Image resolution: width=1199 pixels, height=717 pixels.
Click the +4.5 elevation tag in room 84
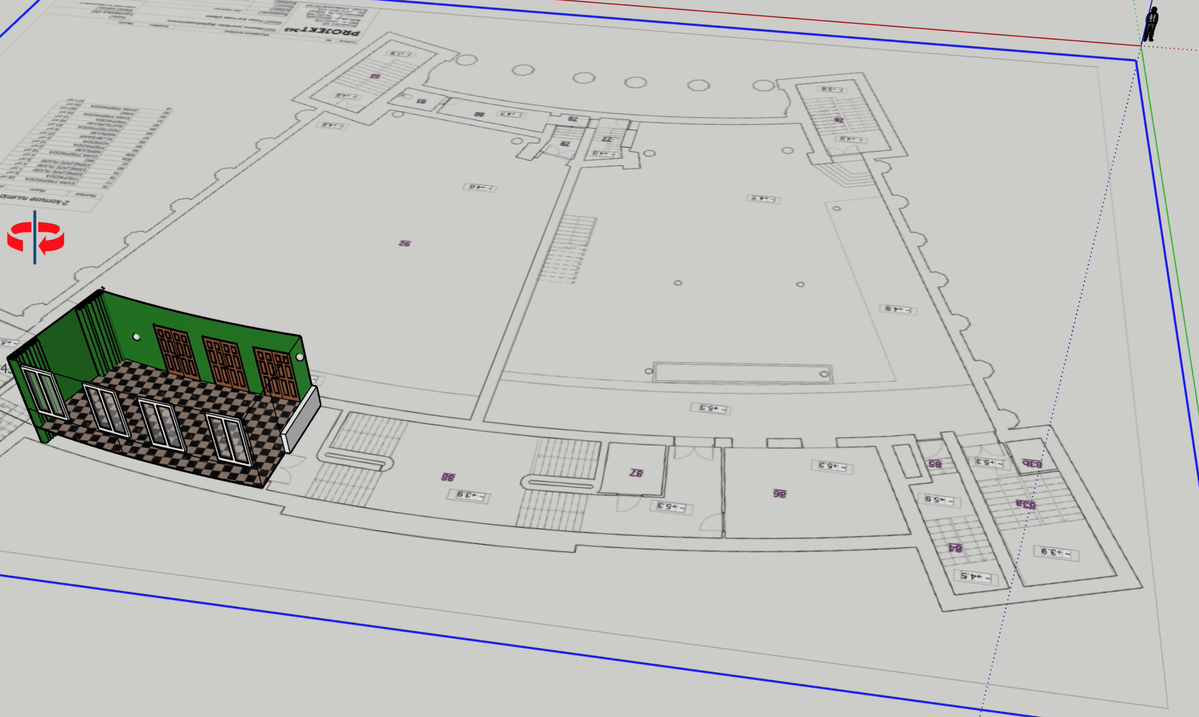tap(974, 577)
